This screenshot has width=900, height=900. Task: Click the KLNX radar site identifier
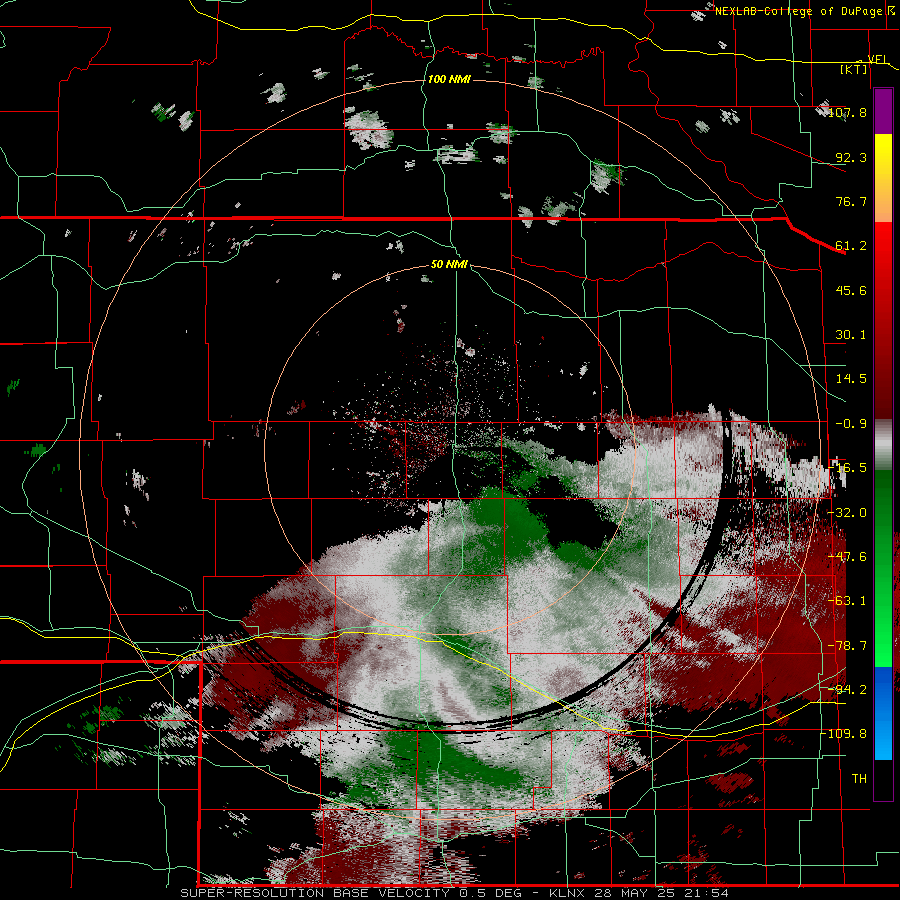tap(568, 893)
